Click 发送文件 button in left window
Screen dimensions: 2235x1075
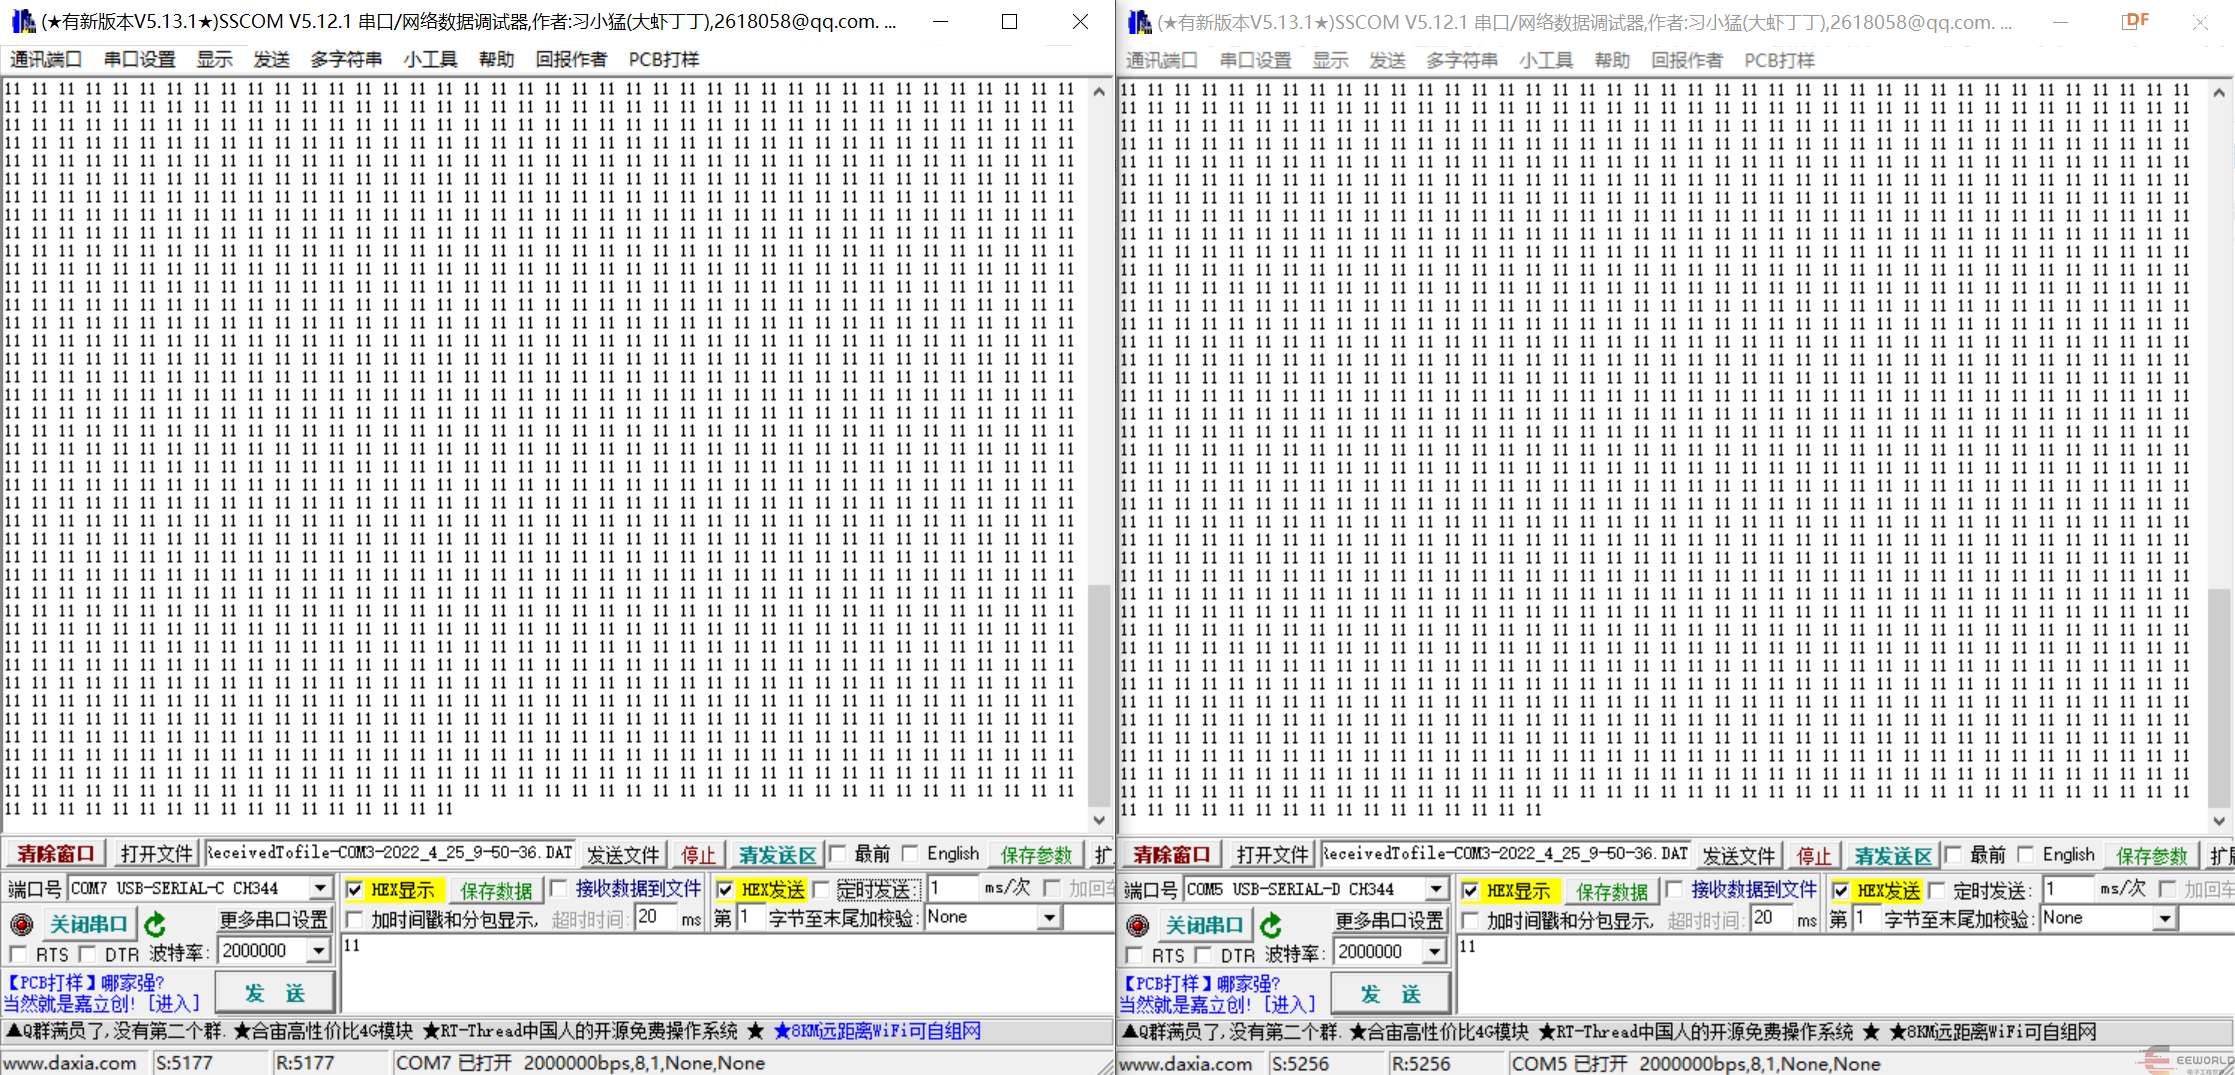pyautogui.click(x=623, y=855)
